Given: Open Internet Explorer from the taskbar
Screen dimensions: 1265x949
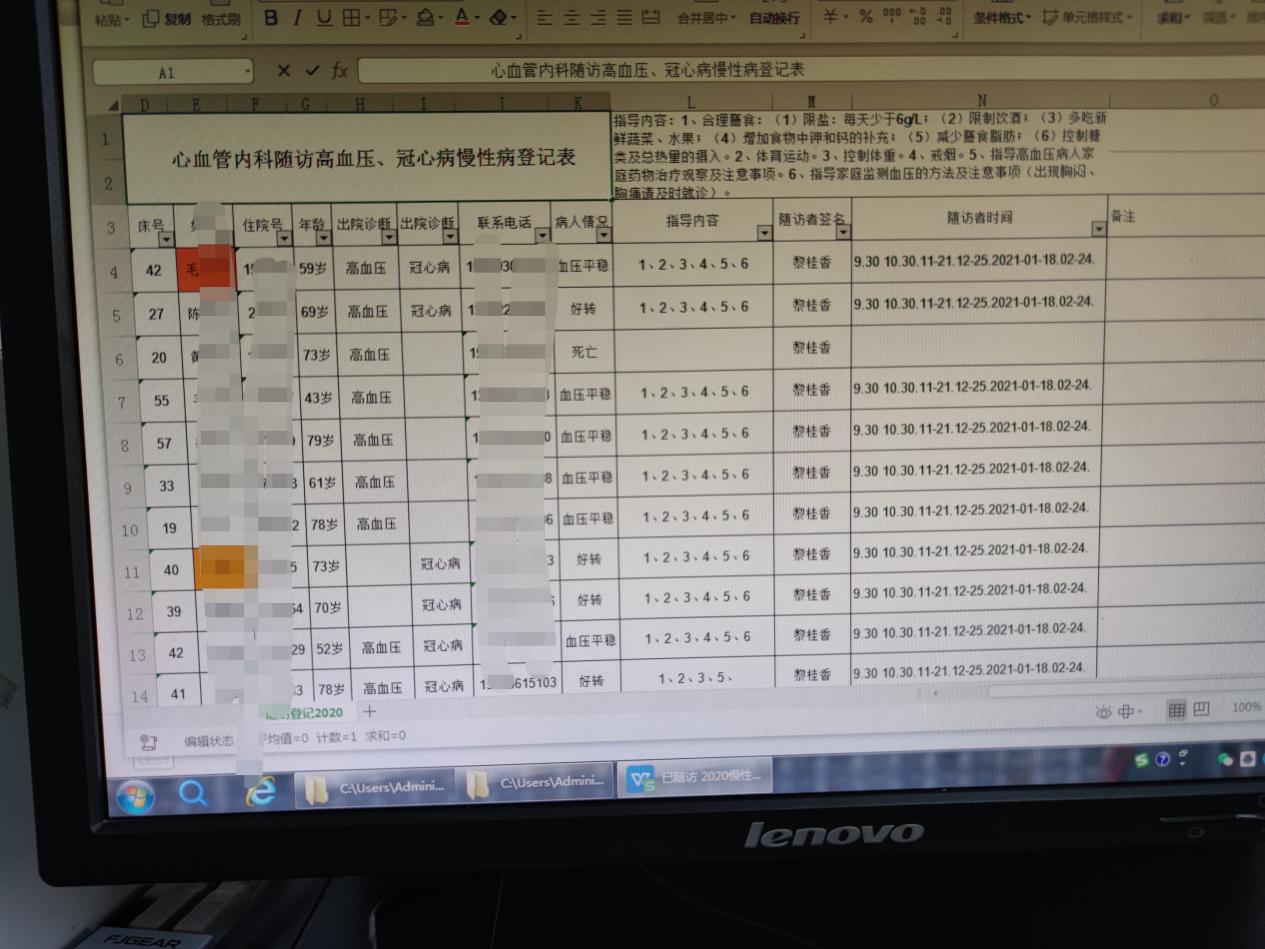Looking at the screenshot, I should (261, 792).
